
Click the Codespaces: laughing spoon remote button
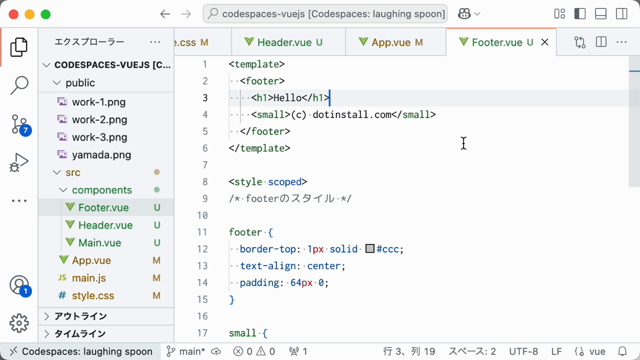[x=81, y=351]
